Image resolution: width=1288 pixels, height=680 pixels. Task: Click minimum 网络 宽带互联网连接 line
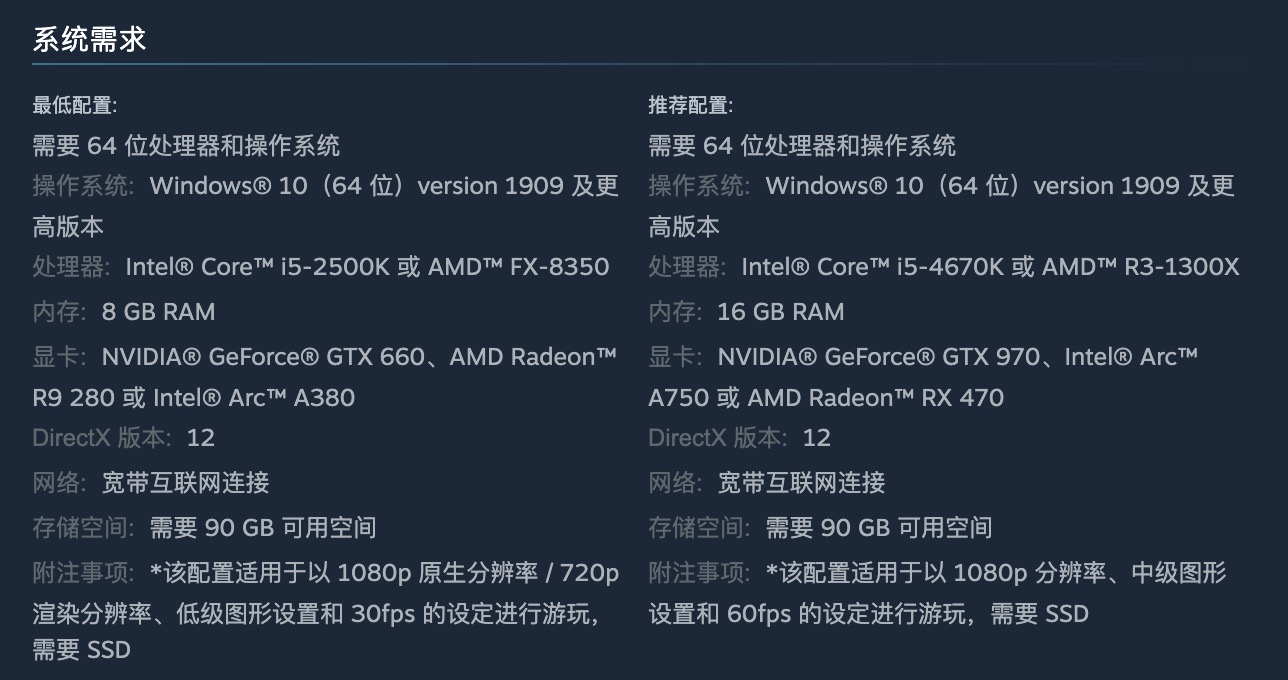[151, 483]
